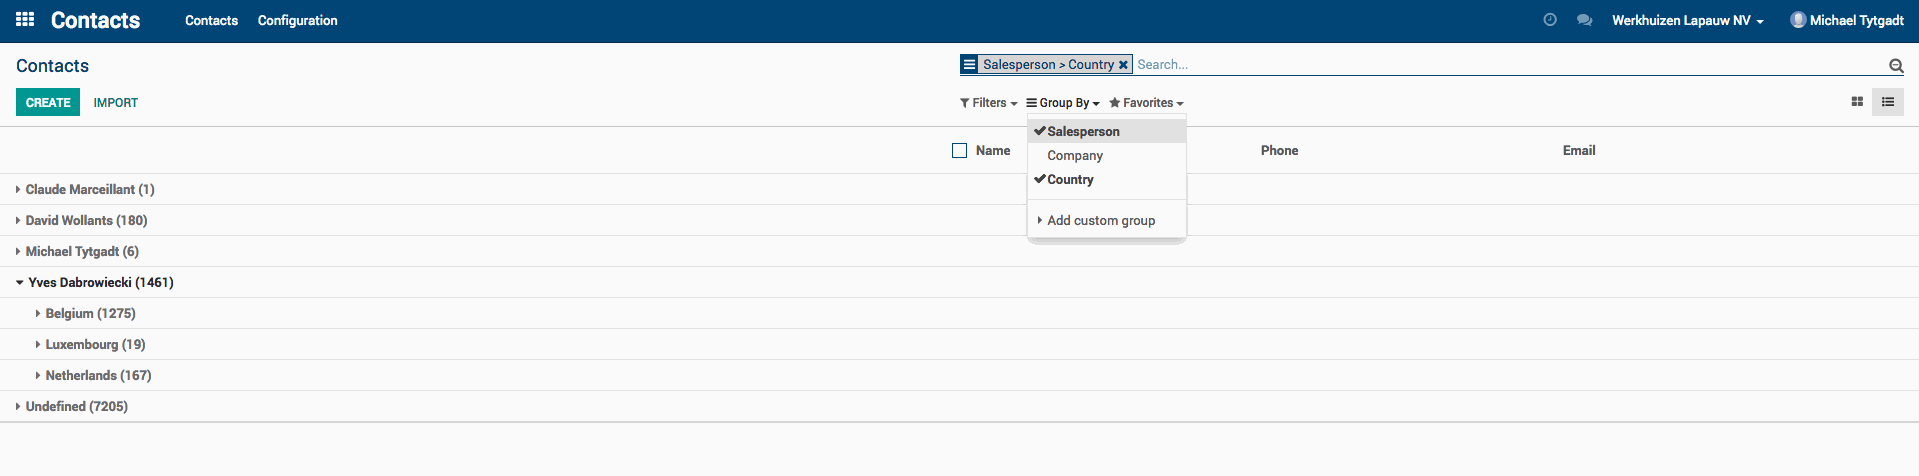Click Michael Tytgadt user avatar
This screenshot has width=1919, height=476.
point(1798,20)
